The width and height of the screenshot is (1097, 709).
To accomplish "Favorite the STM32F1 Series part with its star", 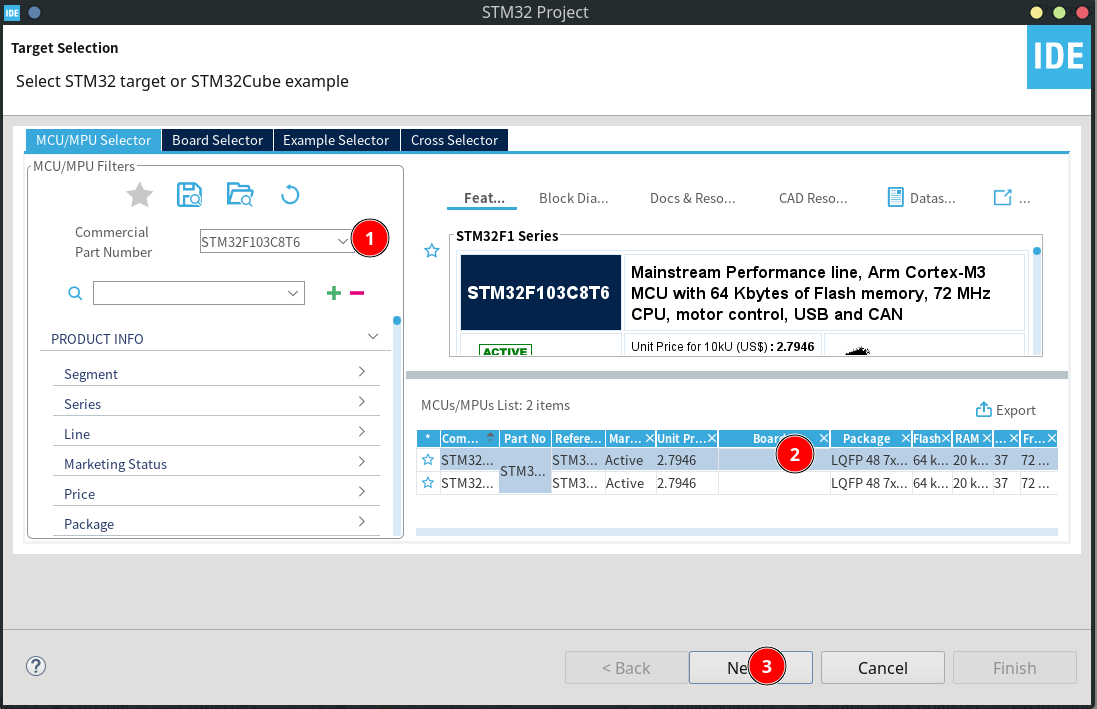I will 432,251.
